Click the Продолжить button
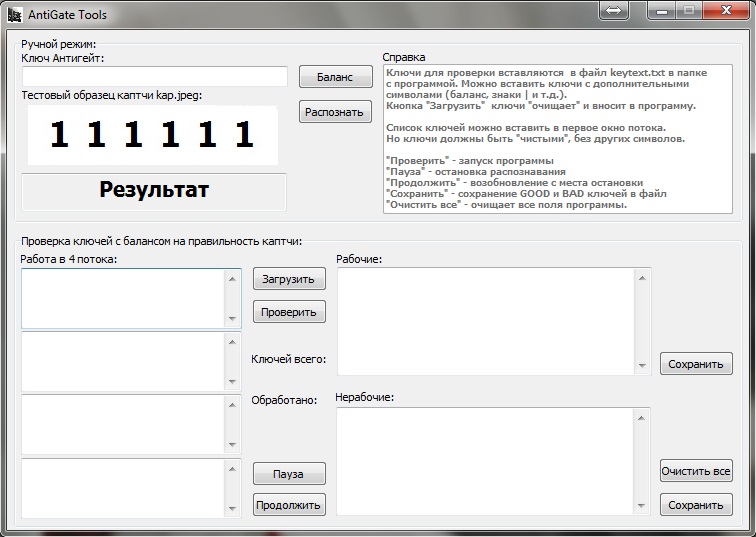 pyautogui.click(x=289, y=505)
